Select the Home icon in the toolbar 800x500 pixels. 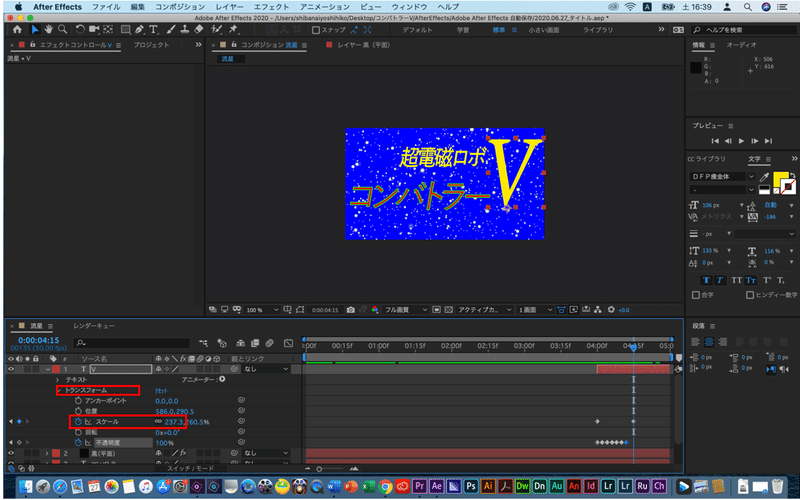coord(17,30)
